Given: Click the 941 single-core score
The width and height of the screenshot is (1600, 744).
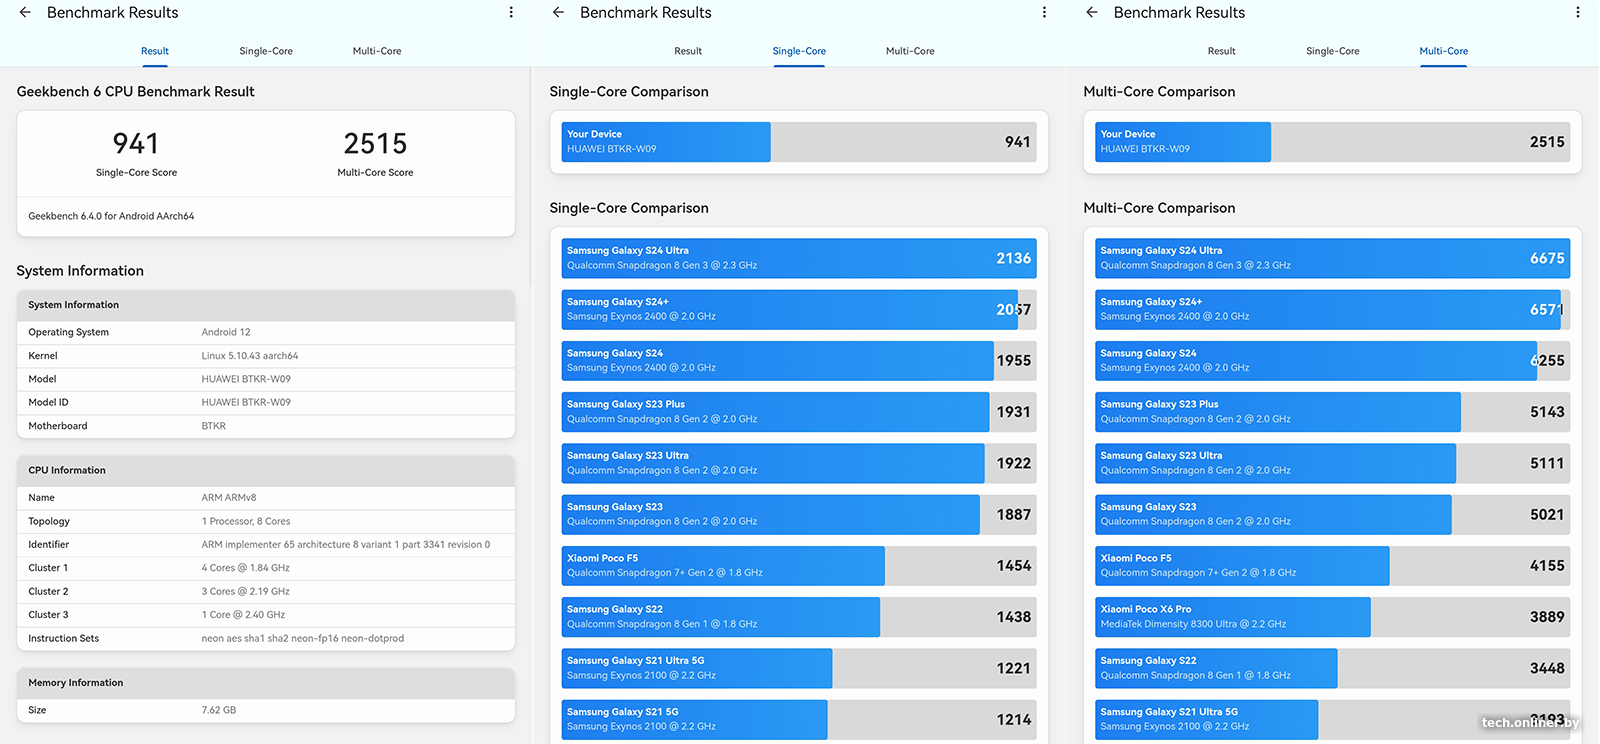Looking at the screenshot, I should pos(136,144).
